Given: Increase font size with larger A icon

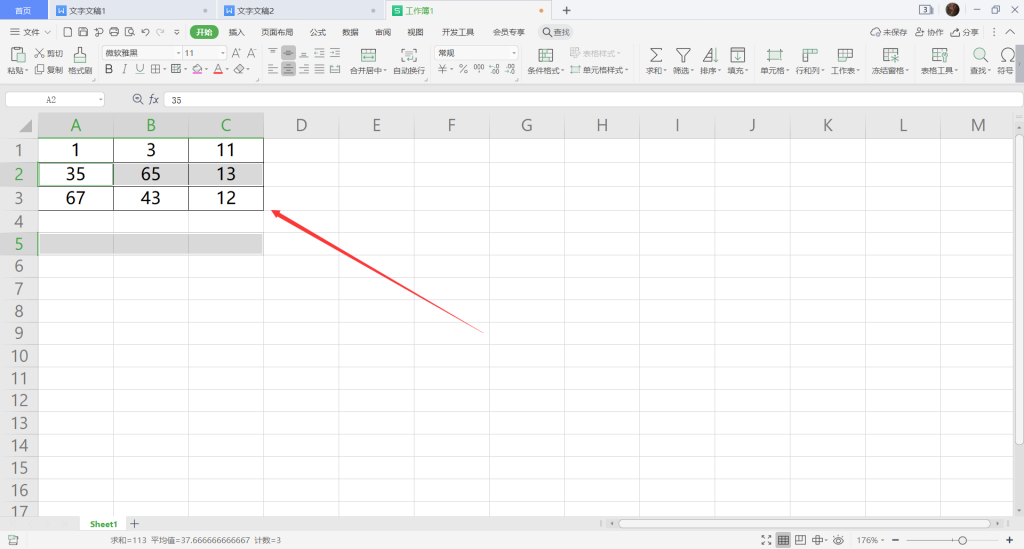Looking at the screenshot, I should pyautogui.click(x=236, y=53).
